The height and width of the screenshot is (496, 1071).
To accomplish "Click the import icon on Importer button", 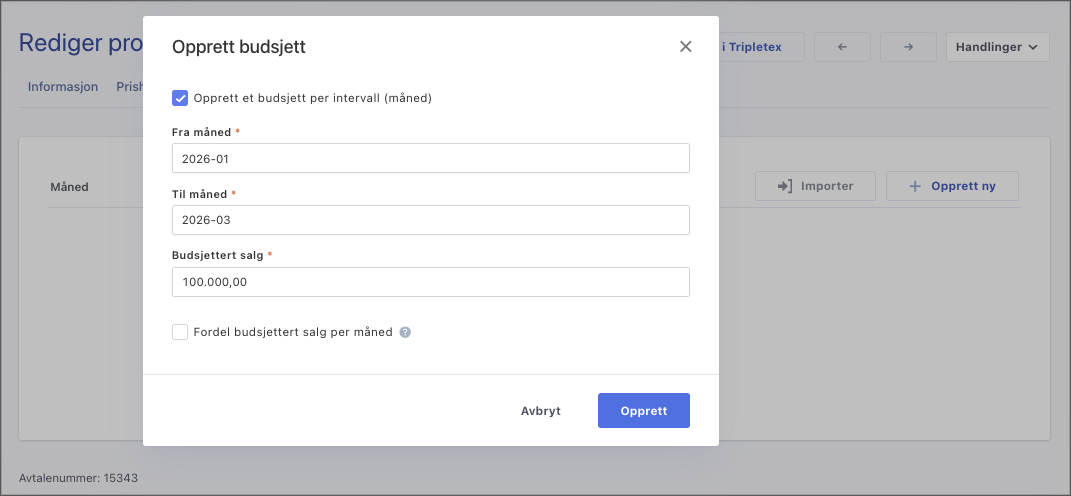I will point(785,186).
